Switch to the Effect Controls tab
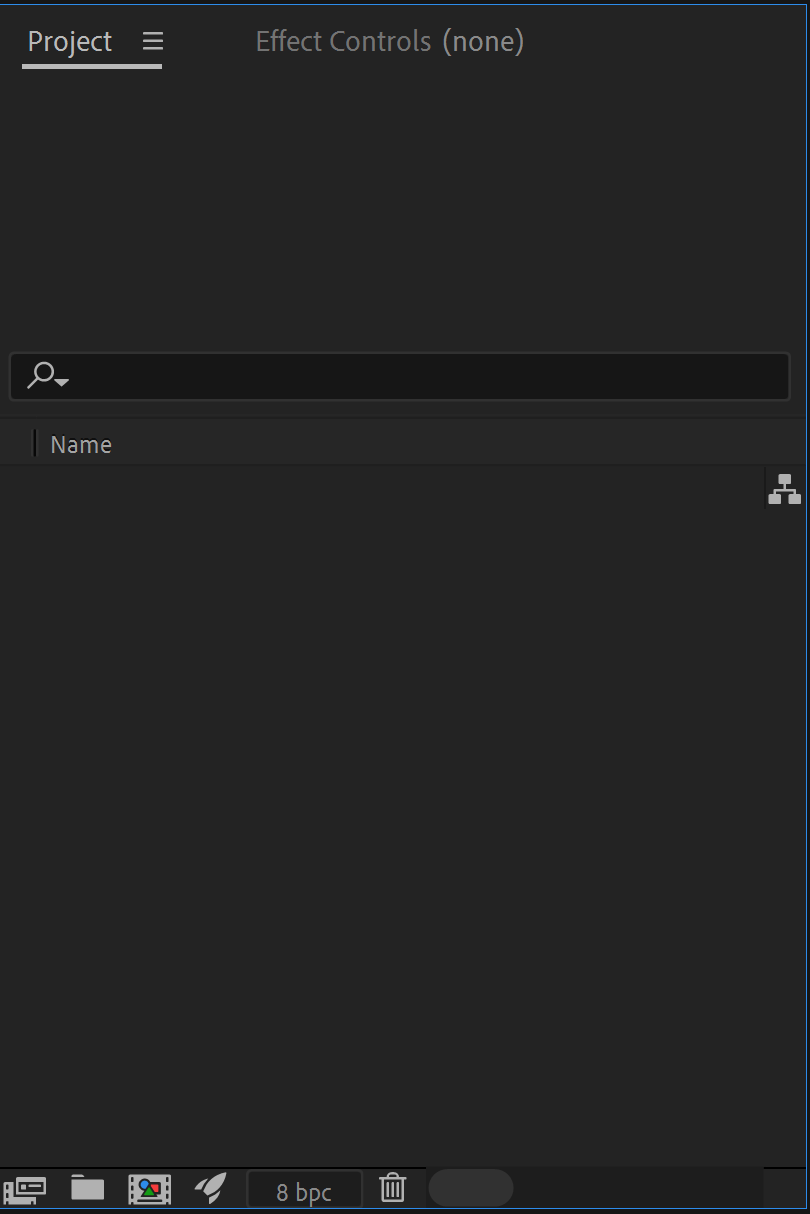810x1214 pixels. (342, 41)
